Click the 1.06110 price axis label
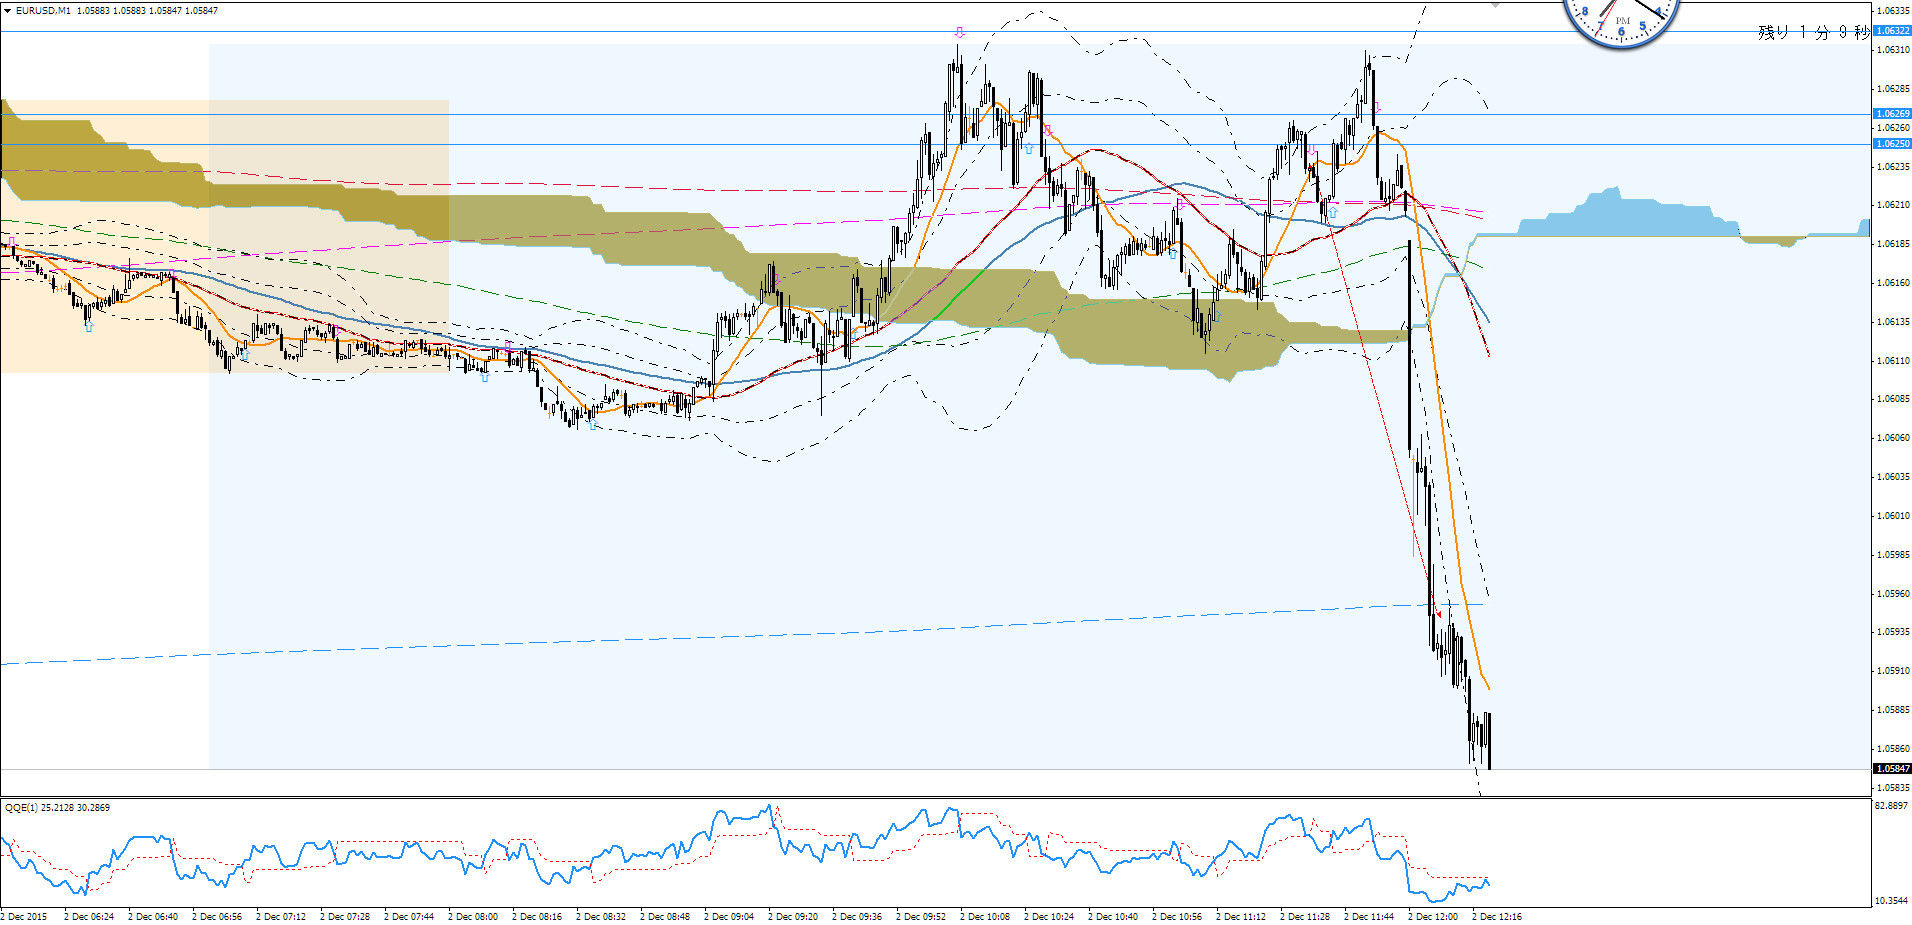The height and width of the screenshot is (925, 1912). 1891,361
